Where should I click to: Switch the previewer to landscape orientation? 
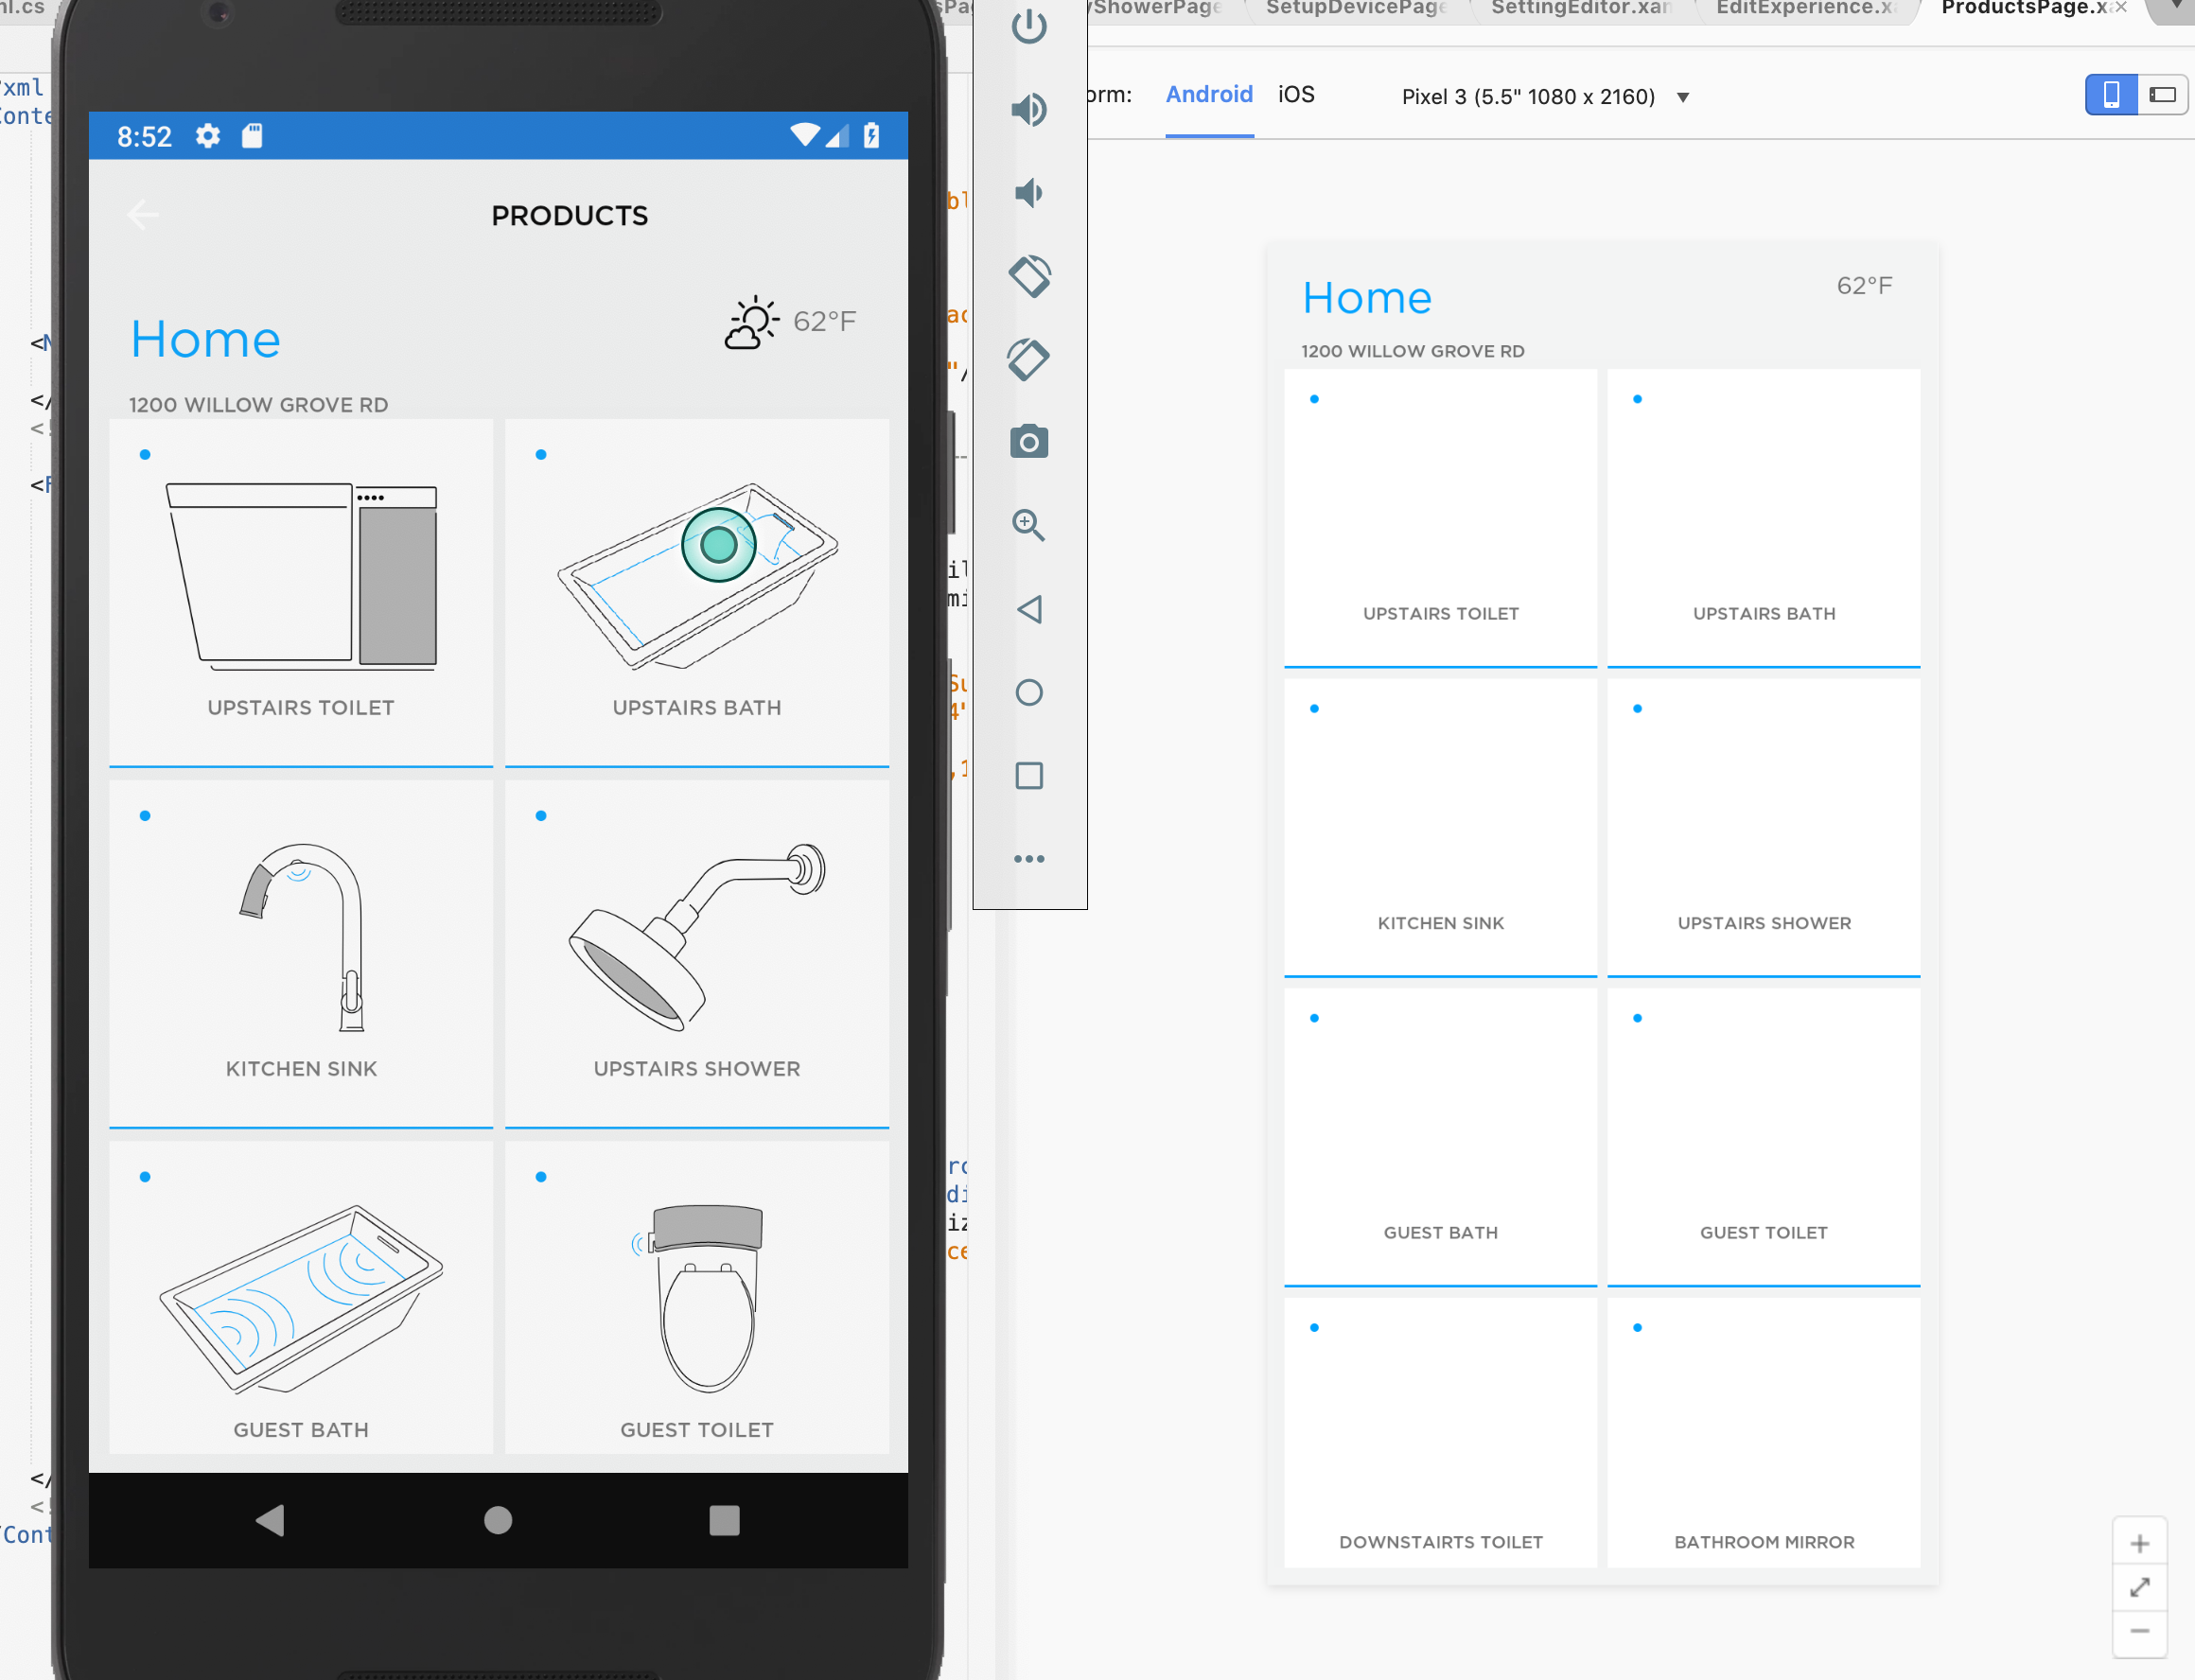(x=2162, y=95)
